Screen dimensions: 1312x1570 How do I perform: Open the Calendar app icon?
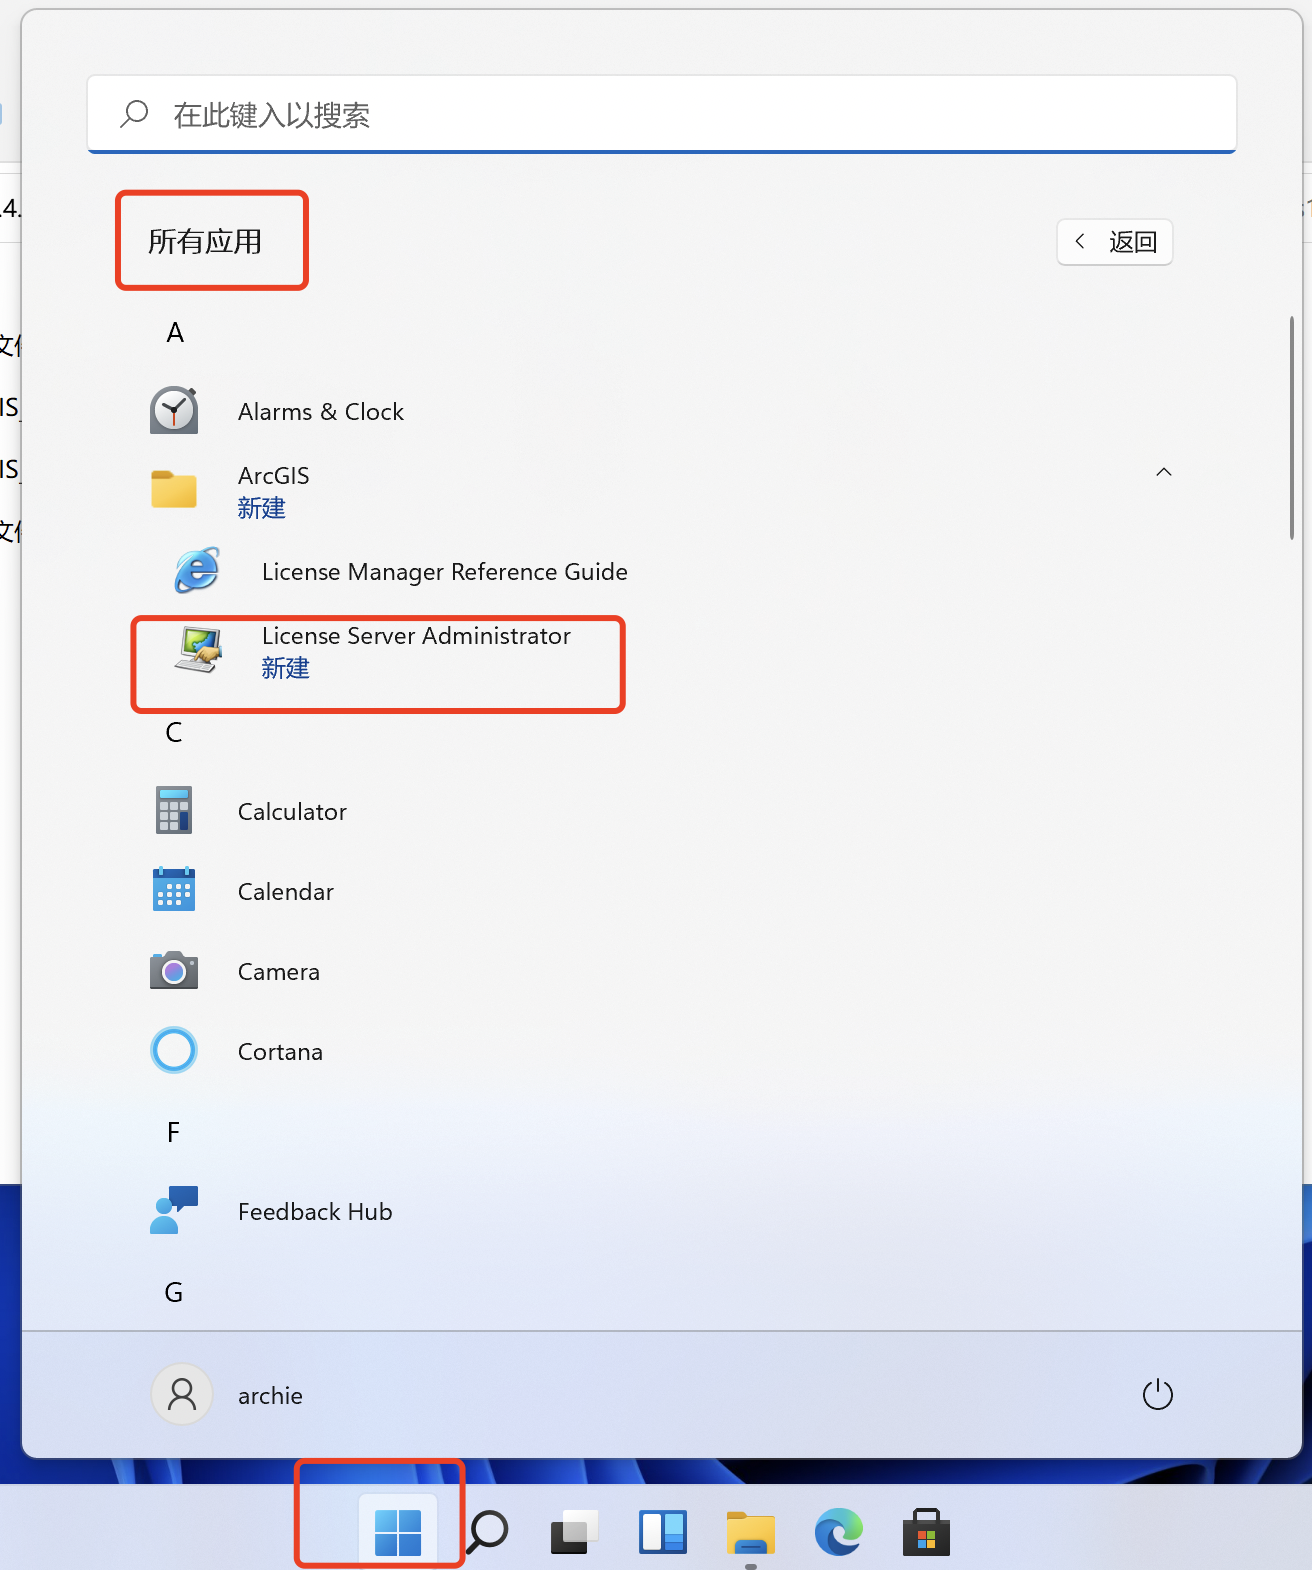pyautogui.click(x=174, y=890)
